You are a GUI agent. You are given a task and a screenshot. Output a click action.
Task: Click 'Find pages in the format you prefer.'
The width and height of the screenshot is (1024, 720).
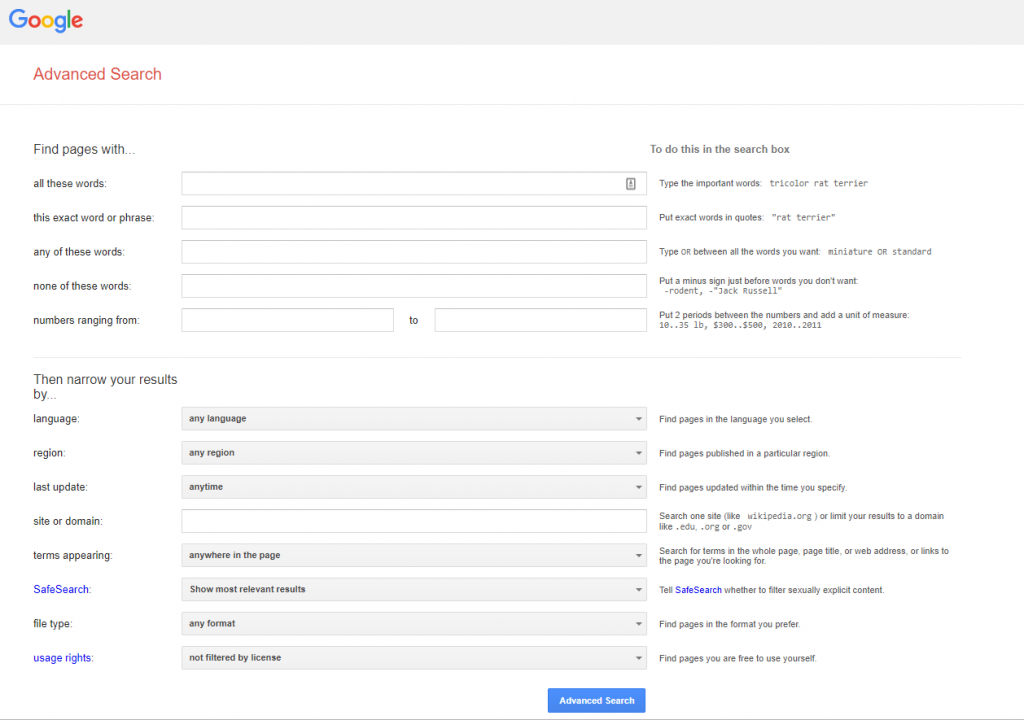[729, 624]
